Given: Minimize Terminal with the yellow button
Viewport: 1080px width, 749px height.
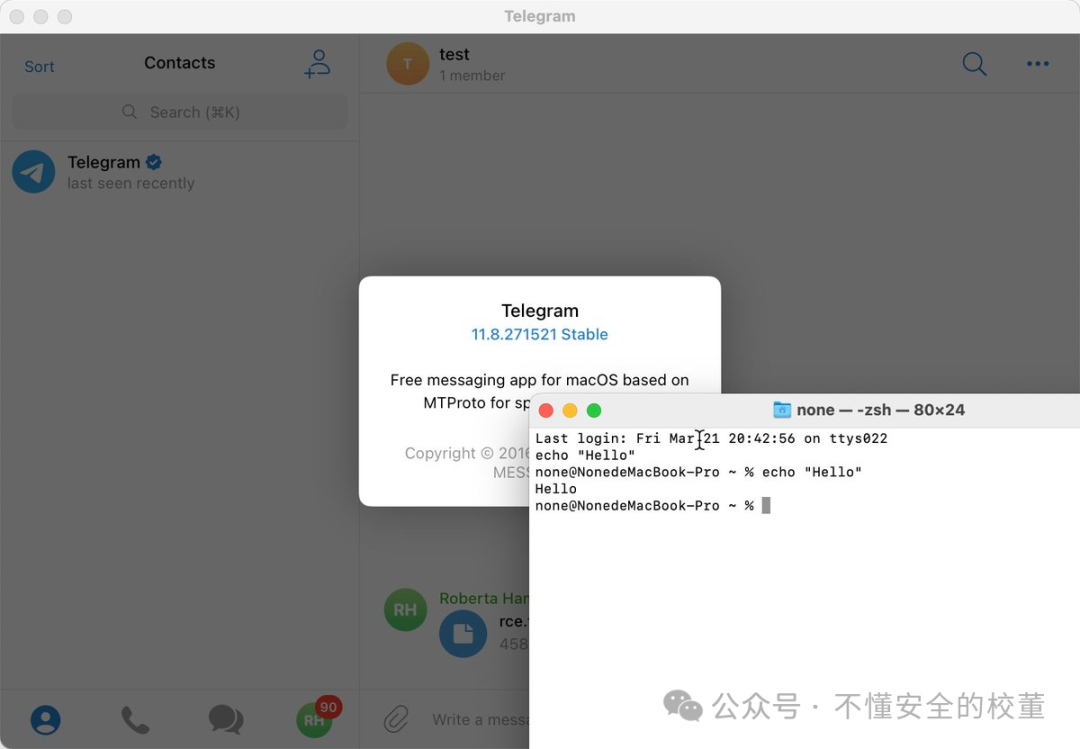Looking at the screenshot, I should 570,411.
